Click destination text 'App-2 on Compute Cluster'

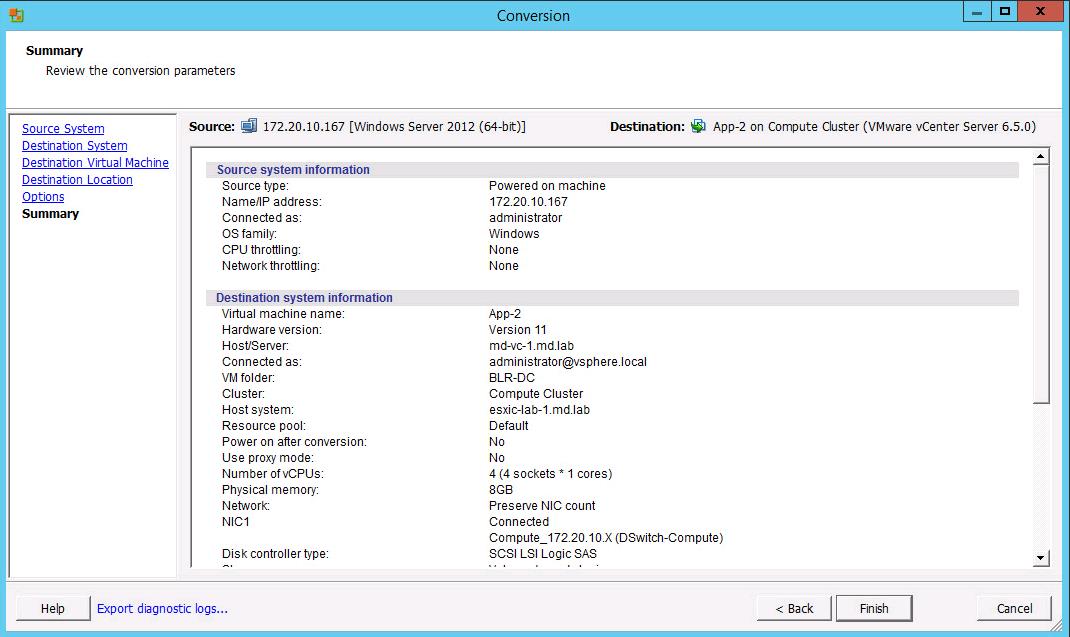coord(786,126)
